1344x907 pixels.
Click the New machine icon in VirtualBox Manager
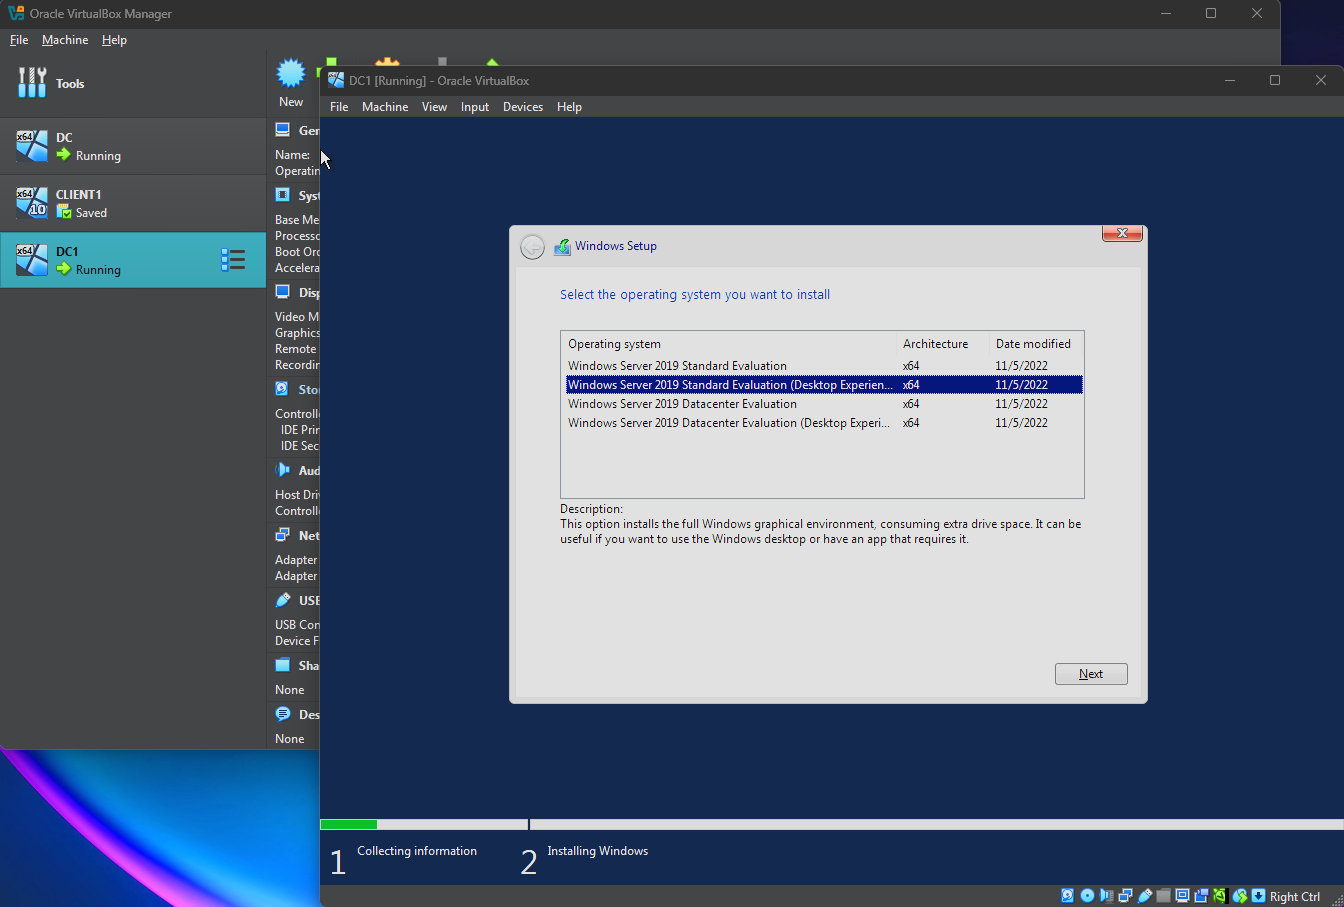click(291, 74)
